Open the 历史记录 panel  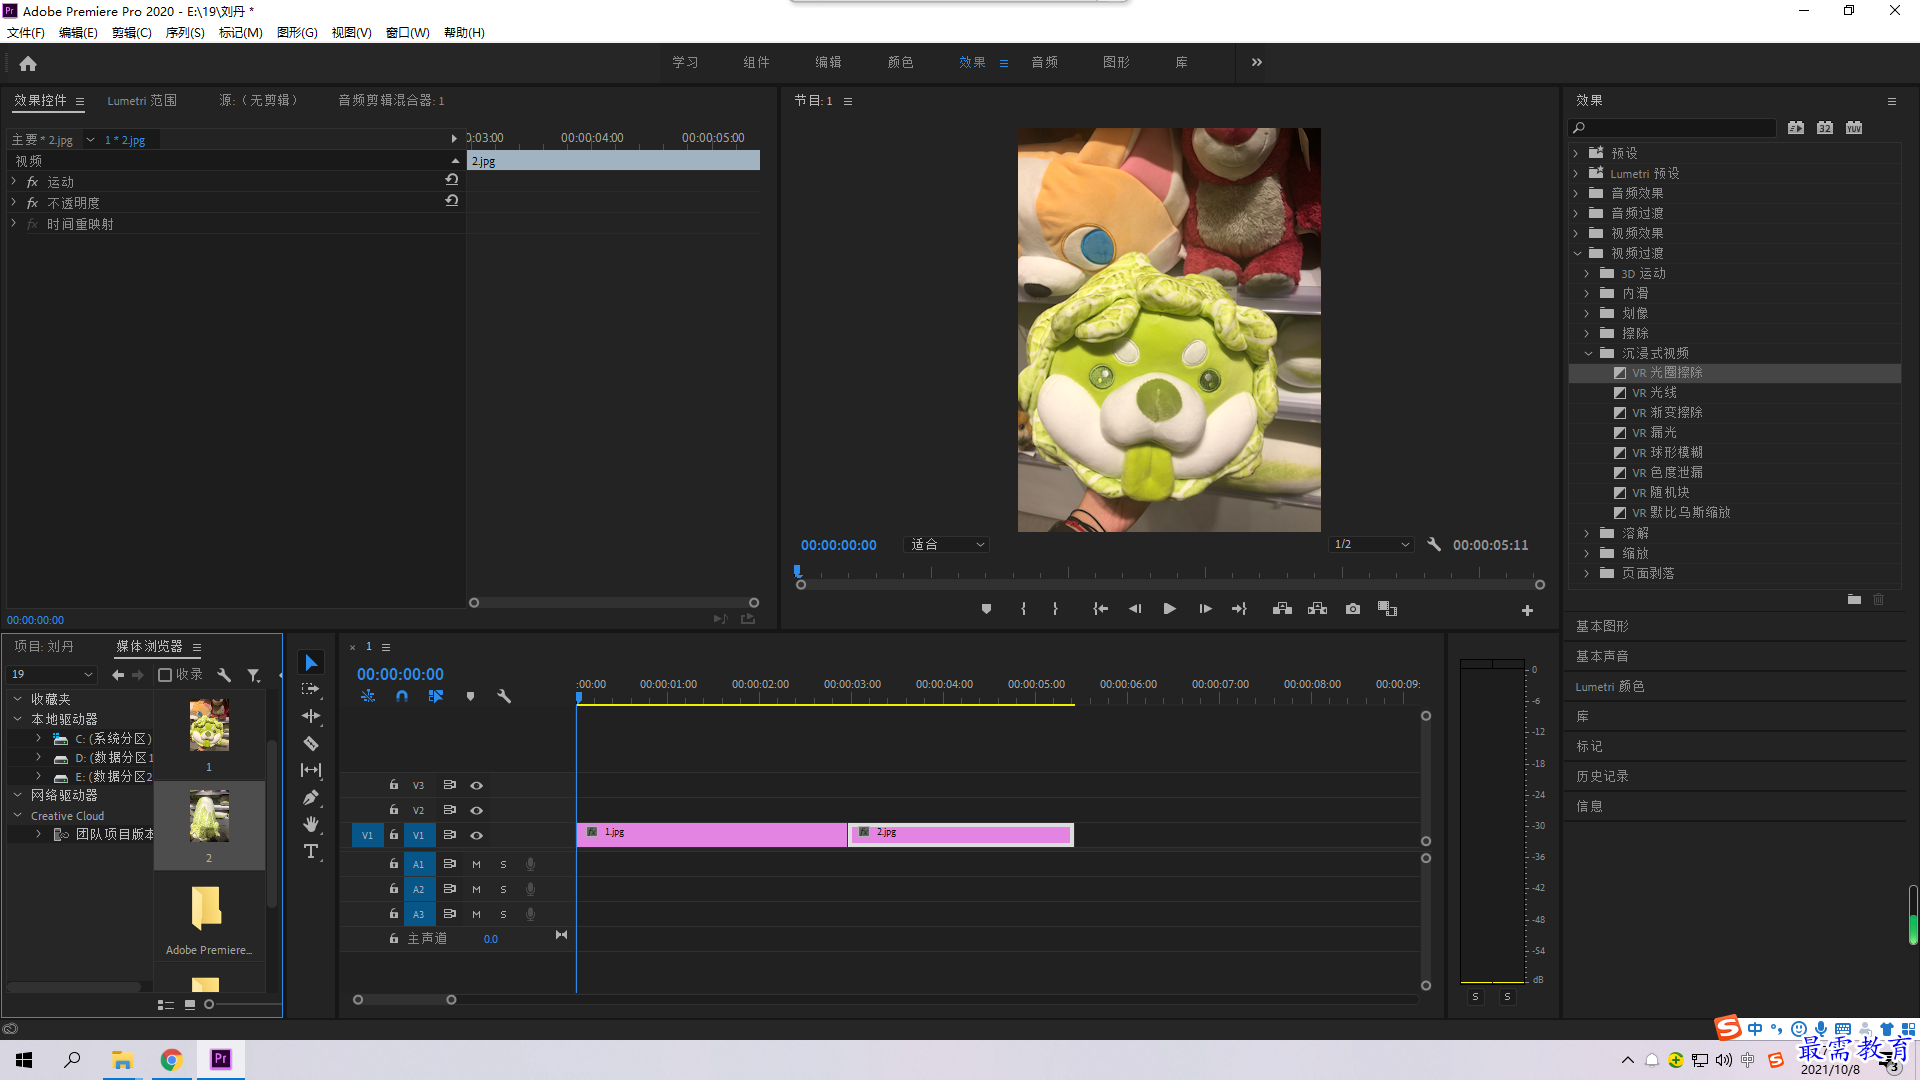coord(1602,776)
